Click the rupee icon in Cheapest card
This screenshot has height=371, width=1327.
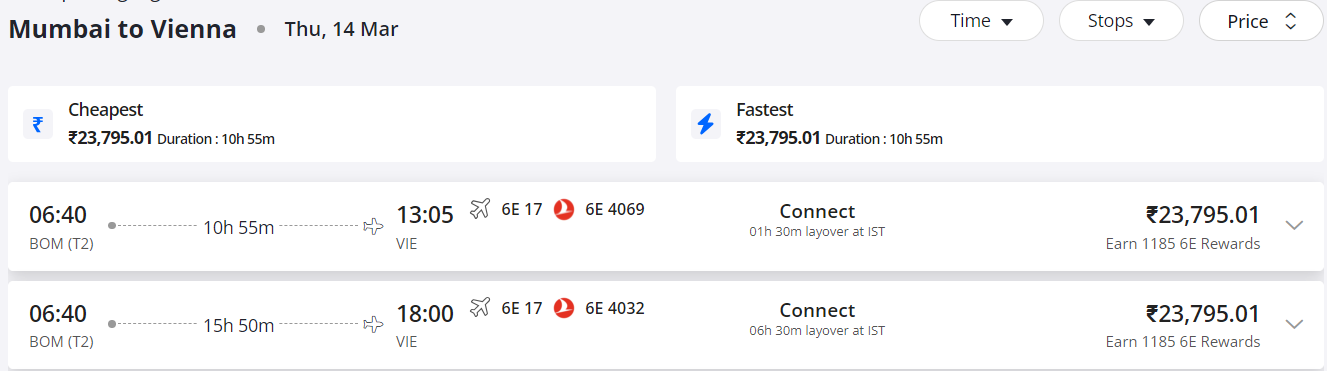[38, 124]
